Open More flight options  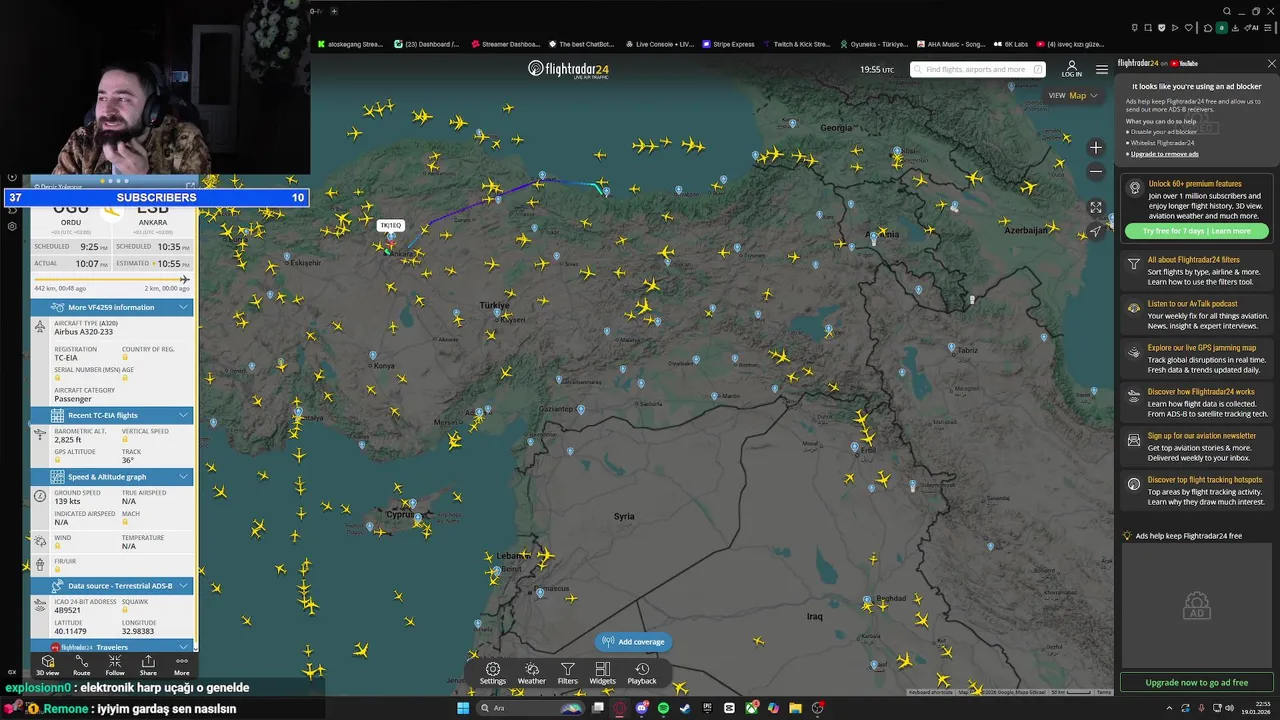181,665
